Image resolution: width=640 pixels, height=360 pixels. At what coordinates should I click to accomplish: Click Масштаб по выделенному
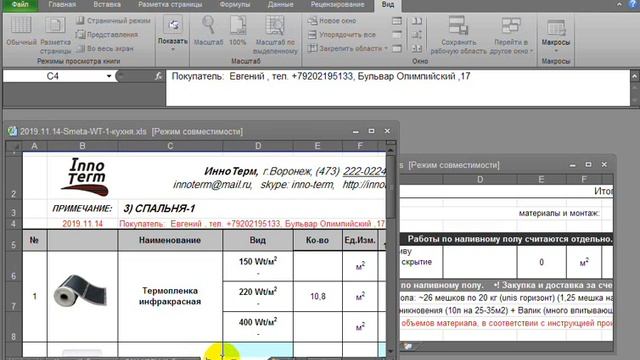click(276, 35)
